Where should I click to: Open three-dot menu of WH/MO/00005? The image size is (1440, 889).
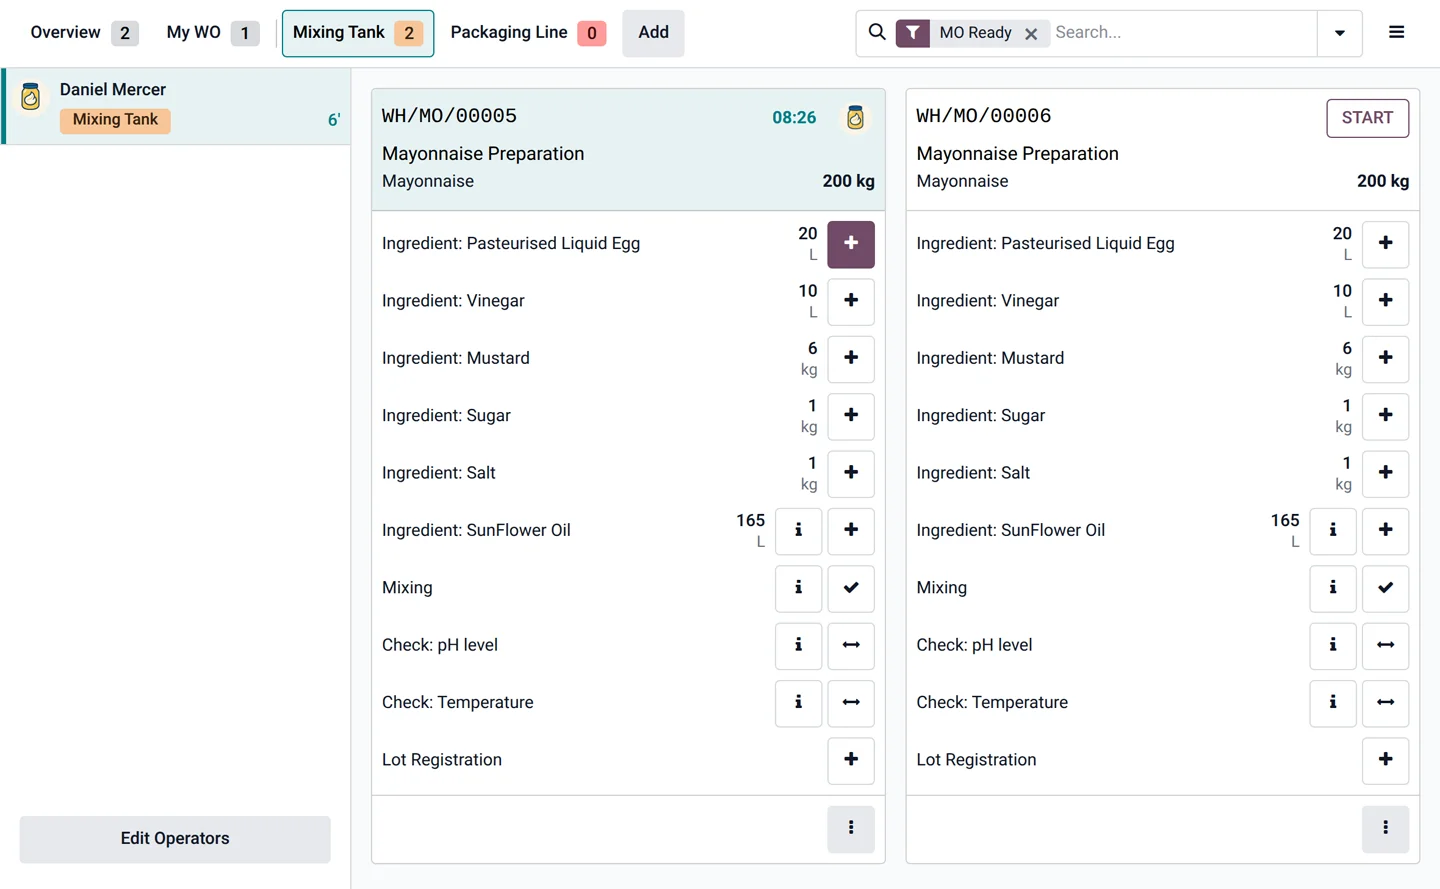851,828
